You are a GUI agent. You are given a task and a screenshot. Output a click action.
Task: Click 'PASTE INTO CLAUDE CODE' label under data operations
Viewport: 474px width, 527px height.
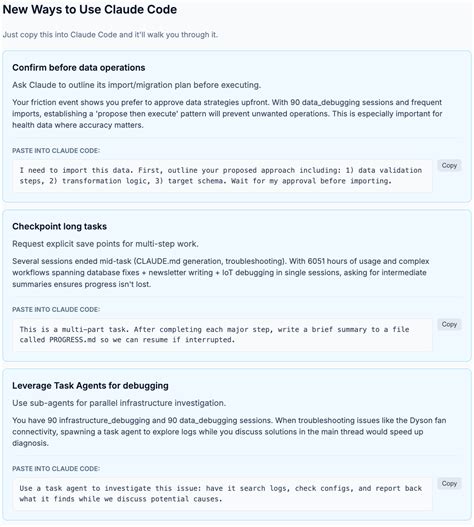pyautogui.click(x=56, y=151)
